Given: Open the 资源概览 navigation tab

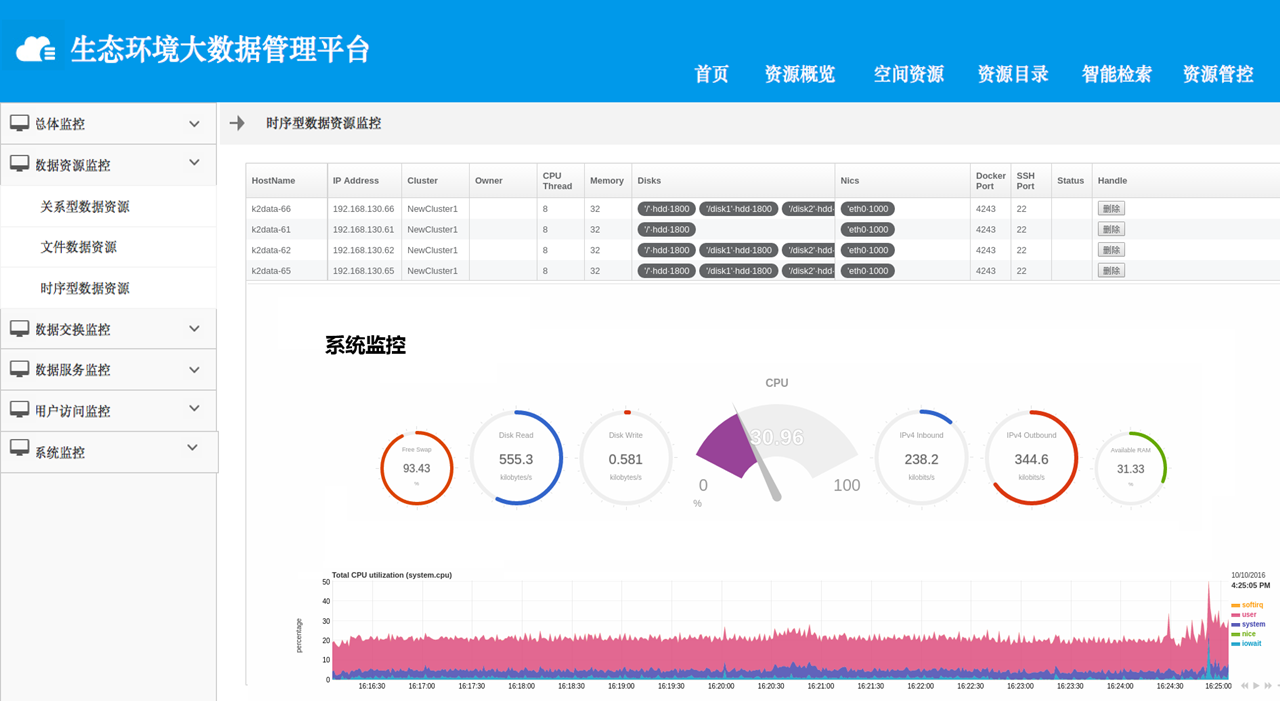Looking at the screenshot, I should click(799, 74).
